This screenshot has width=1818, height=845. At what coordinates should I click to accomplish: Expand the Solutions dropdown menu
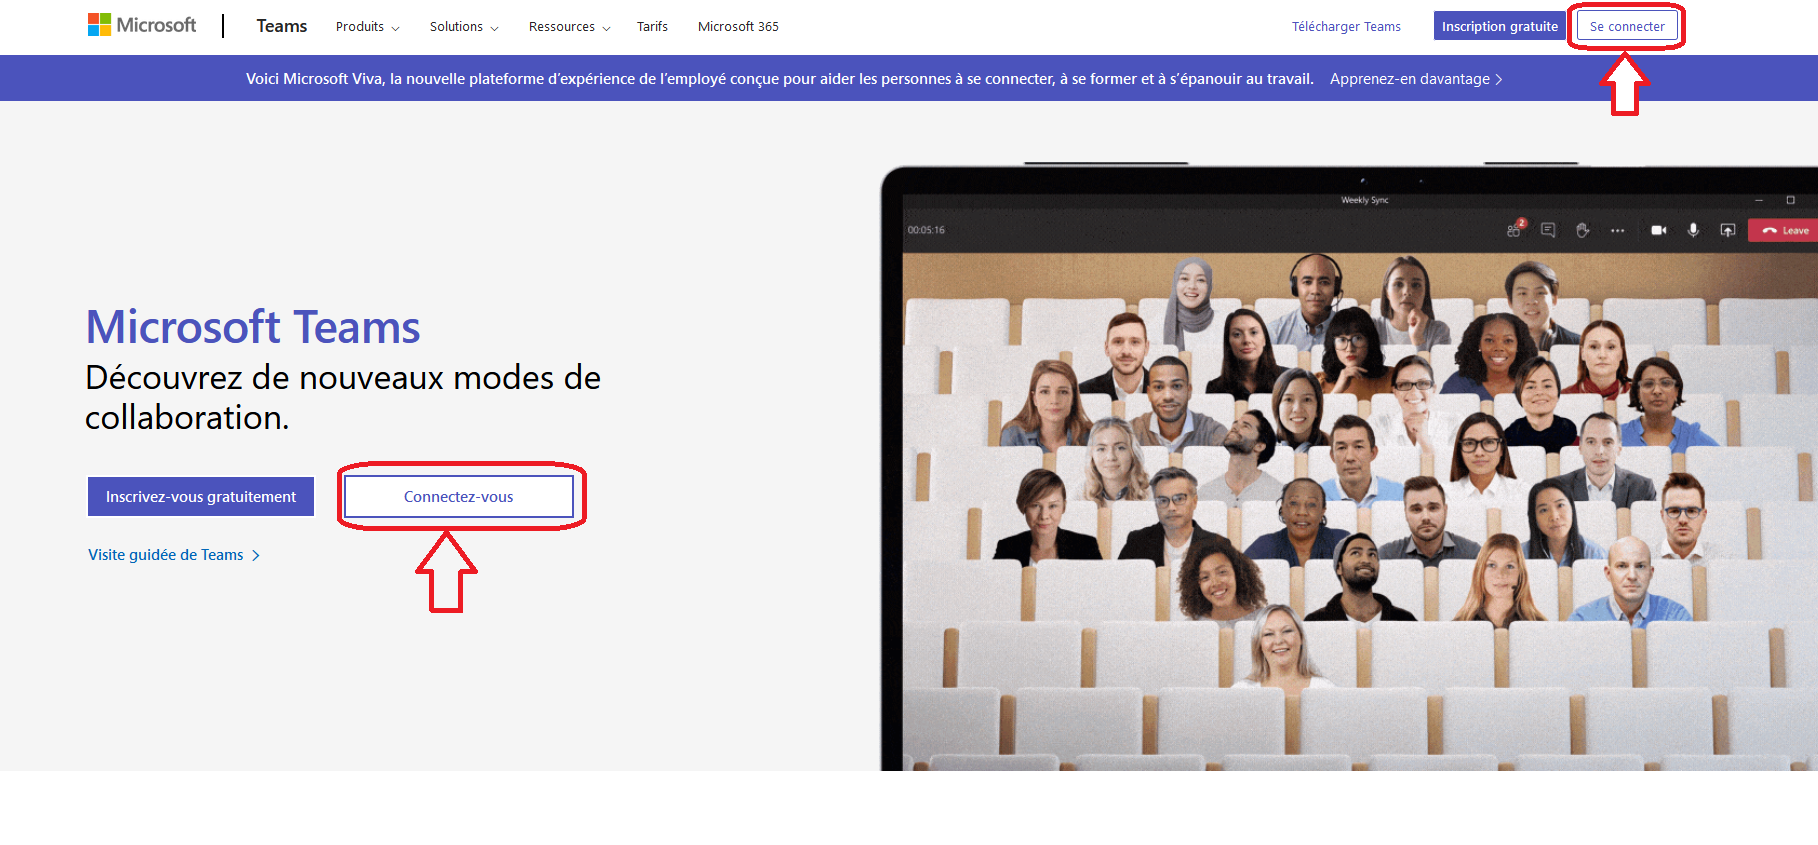point(464,27)
